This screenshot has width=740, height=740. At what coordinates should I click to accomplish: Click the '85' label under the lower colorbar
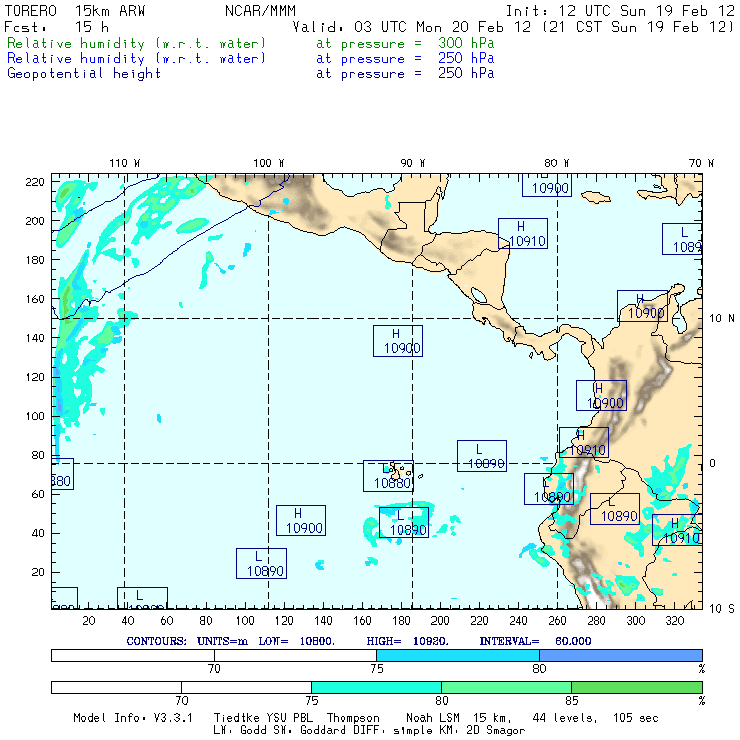point(572,701)
